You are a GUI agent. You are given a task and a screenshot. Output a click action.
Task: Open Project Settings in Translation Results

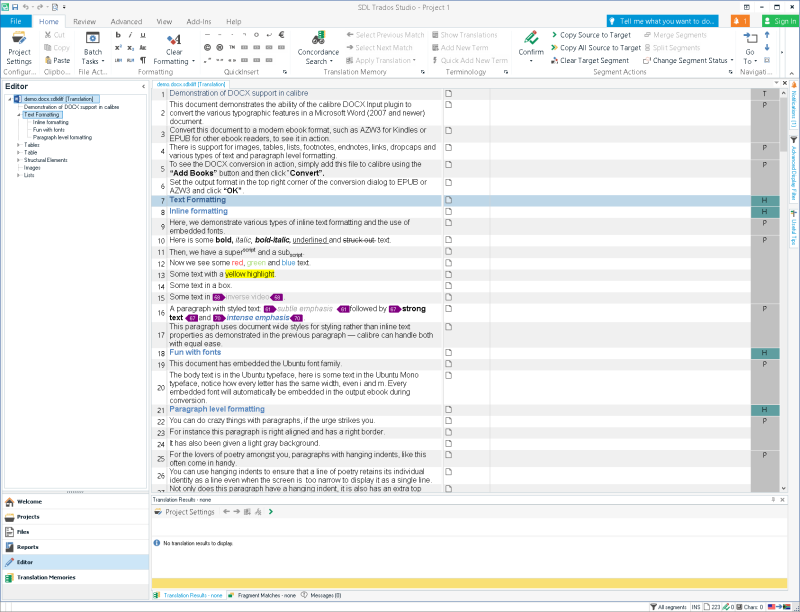point(185,512)
